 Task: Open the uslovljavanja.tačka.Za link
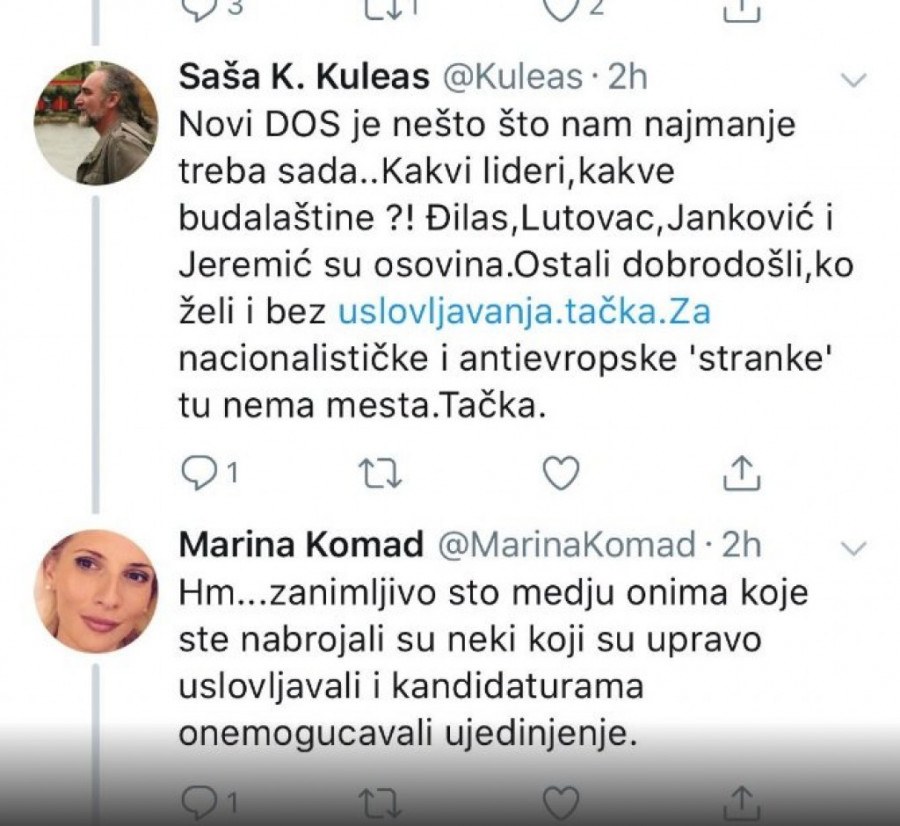[524, 312]
